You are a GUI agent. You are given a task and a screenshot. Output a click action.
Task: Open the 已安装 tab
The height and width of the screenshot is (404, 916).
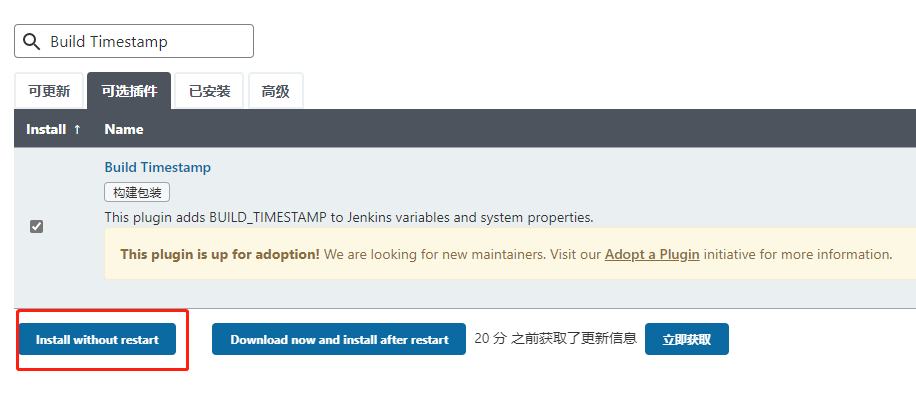[x=210, y=91]
